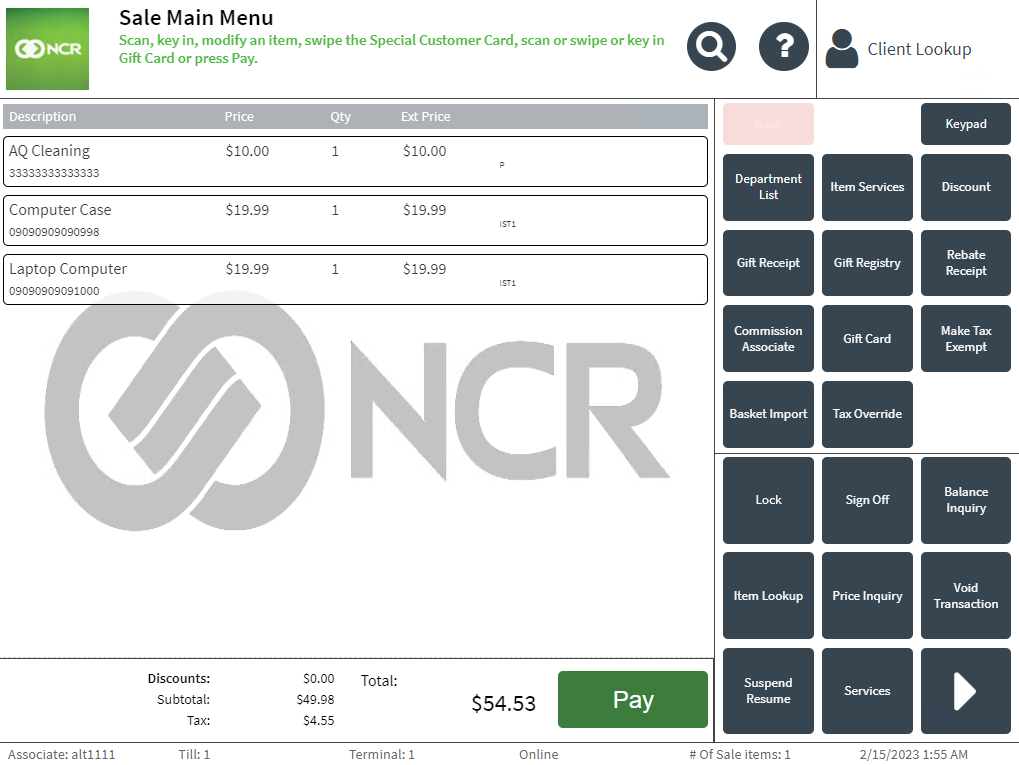1019x765 pixels.
Task: Click the Price column header
Action: coord(239,116)
